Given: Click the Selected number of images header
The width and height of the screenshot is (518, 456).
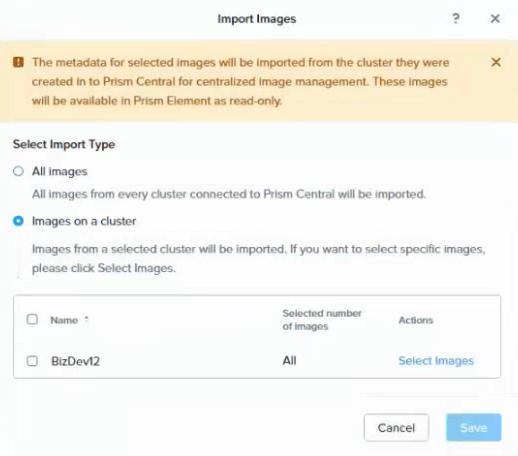Looking at the screenshot, I should pos(322,320).
